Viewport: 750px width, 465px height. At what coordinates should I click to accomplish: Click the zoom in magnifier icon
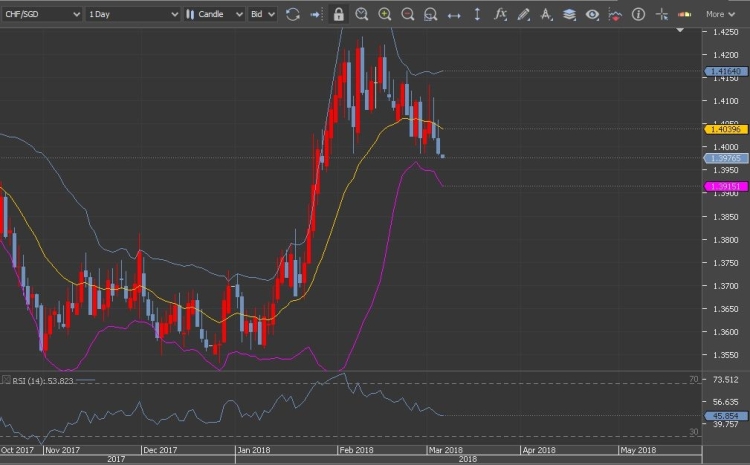click(x=385, y=14)
